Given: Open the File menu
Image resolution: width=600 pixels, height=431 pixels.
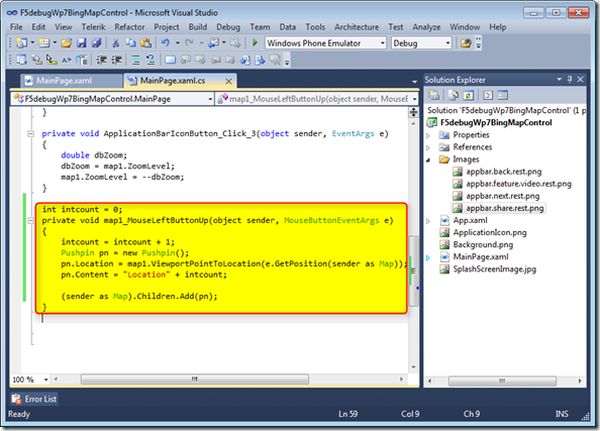Looking at the screenshot, I should pos(16,27).
